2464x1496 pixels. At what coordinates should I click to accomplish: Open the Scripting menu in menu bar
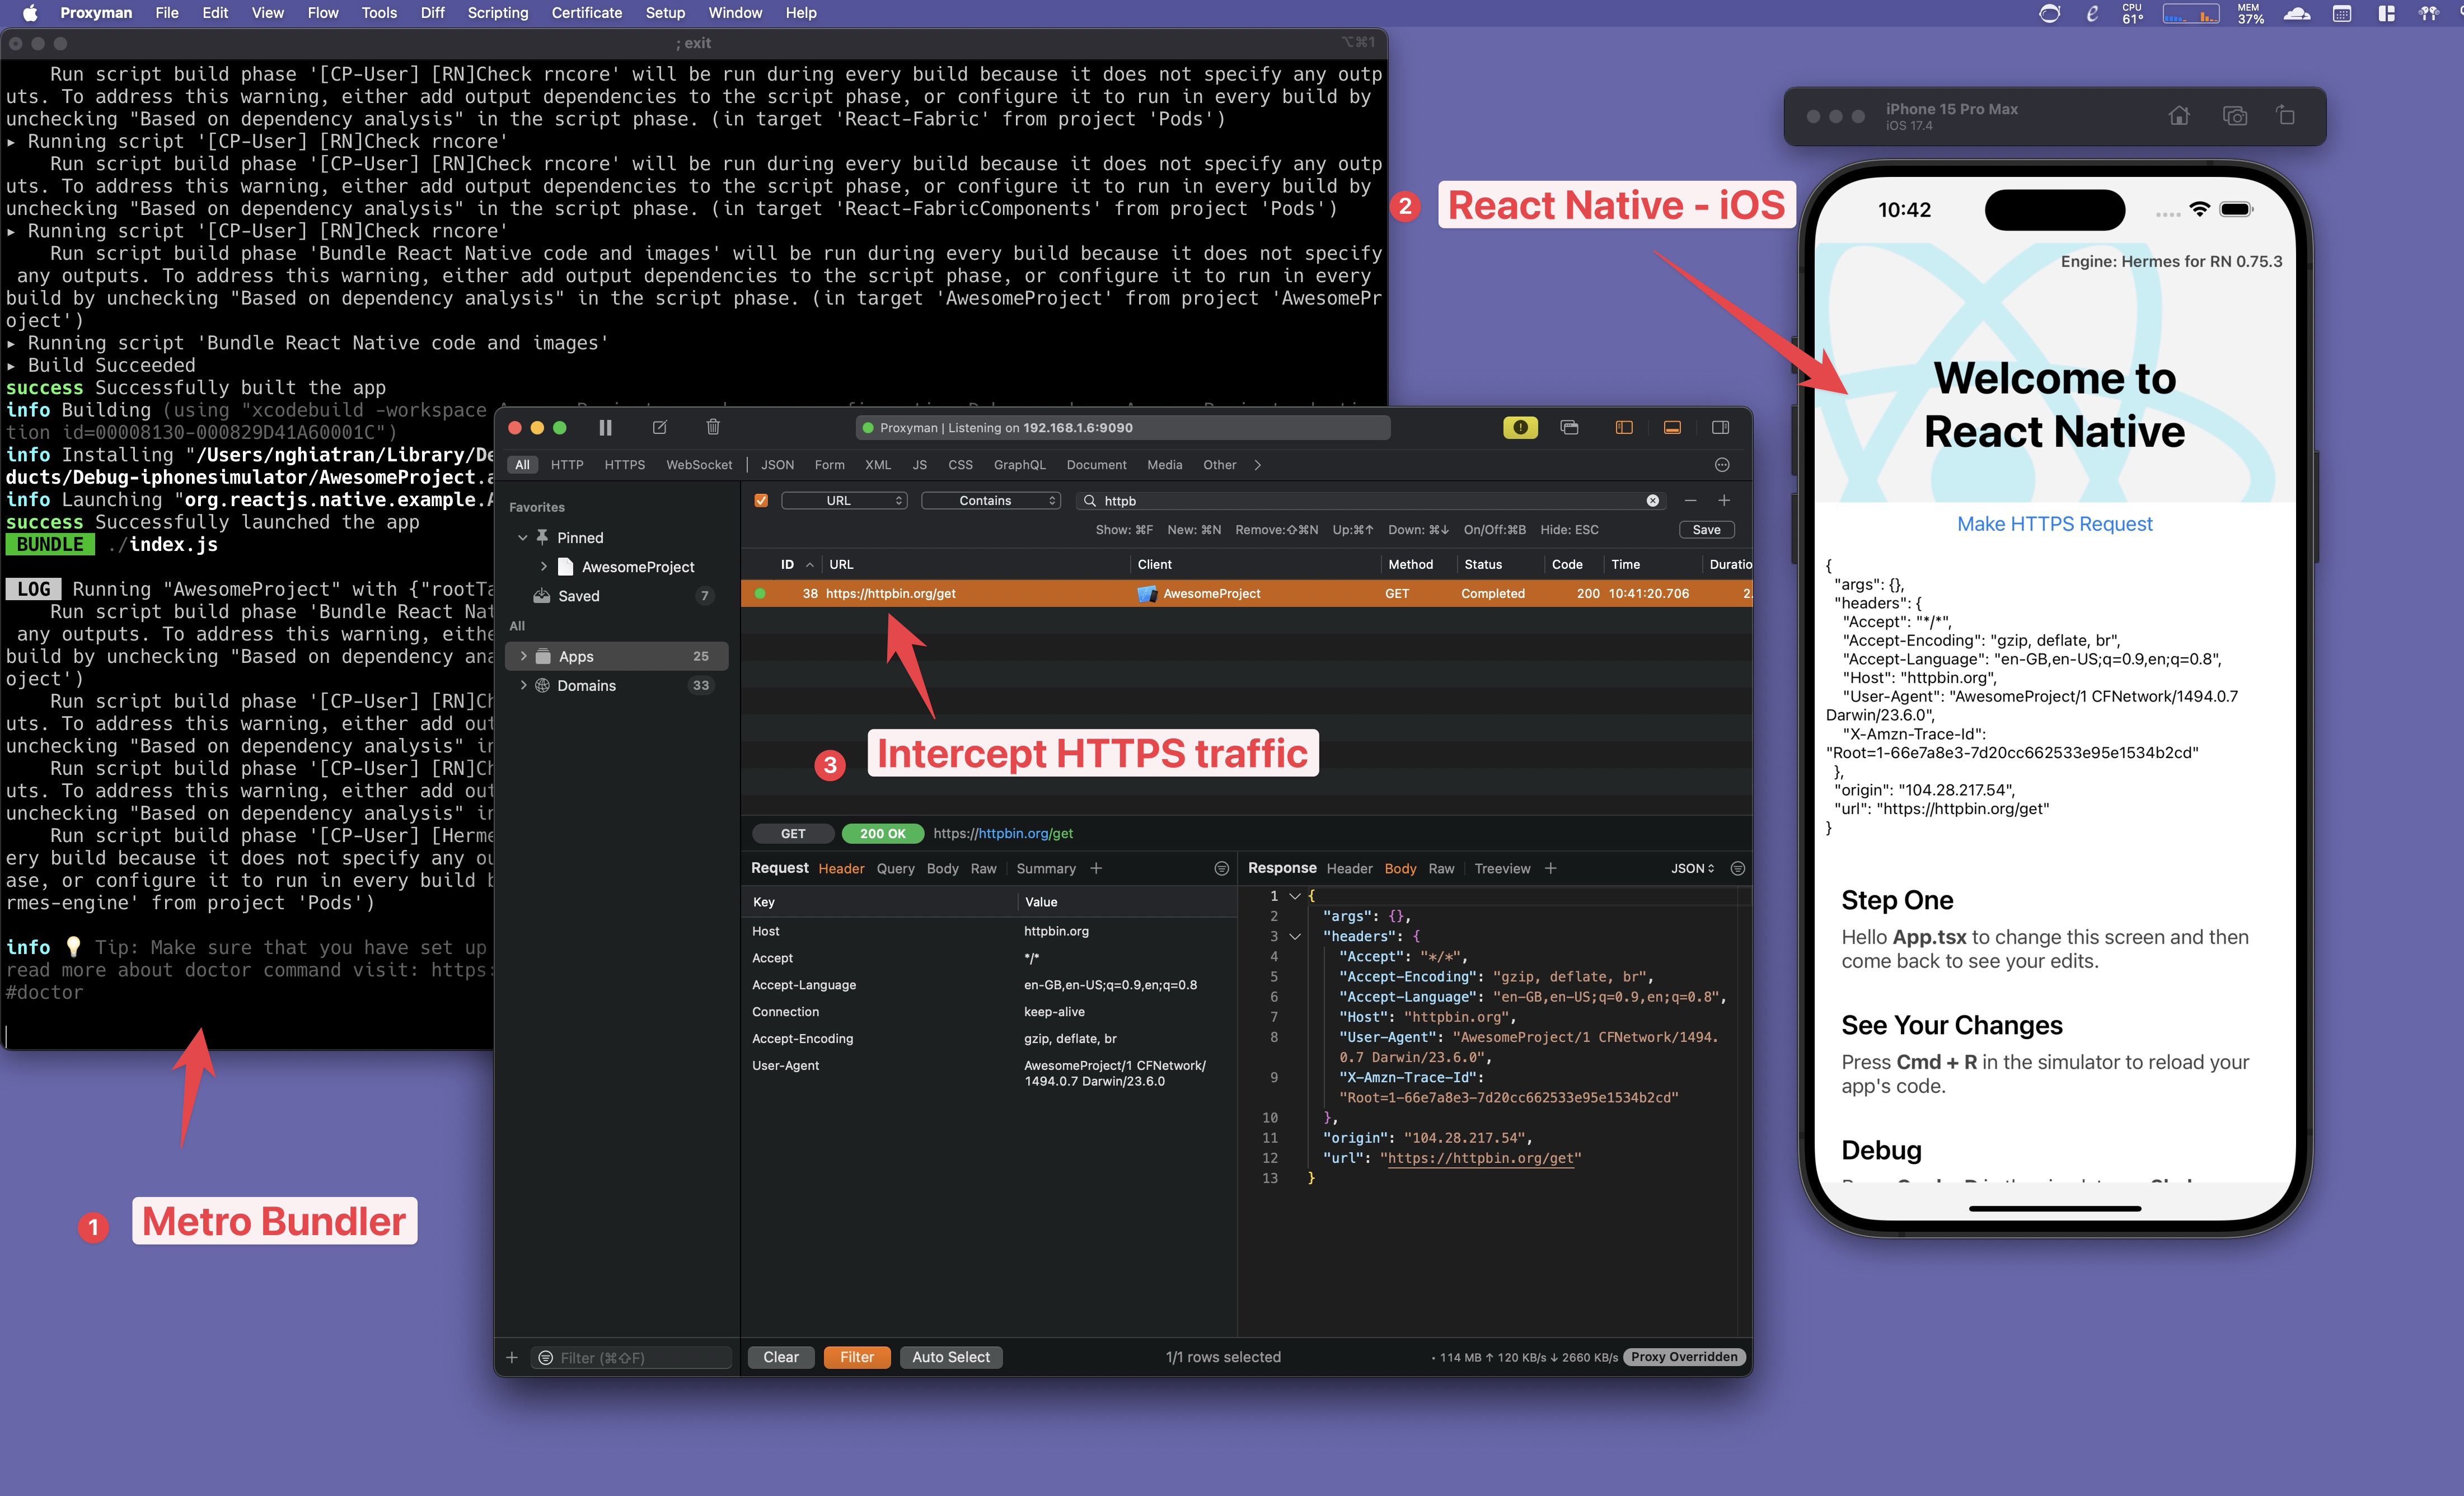(497, 13)
